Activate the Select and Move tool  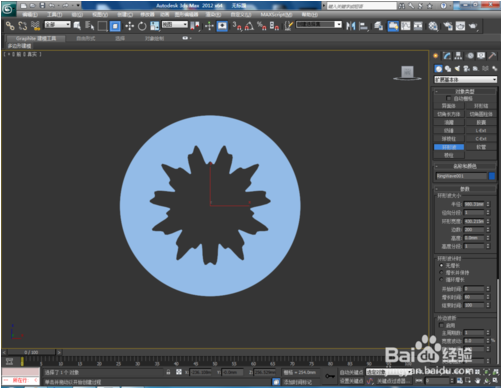click(129, 26)
